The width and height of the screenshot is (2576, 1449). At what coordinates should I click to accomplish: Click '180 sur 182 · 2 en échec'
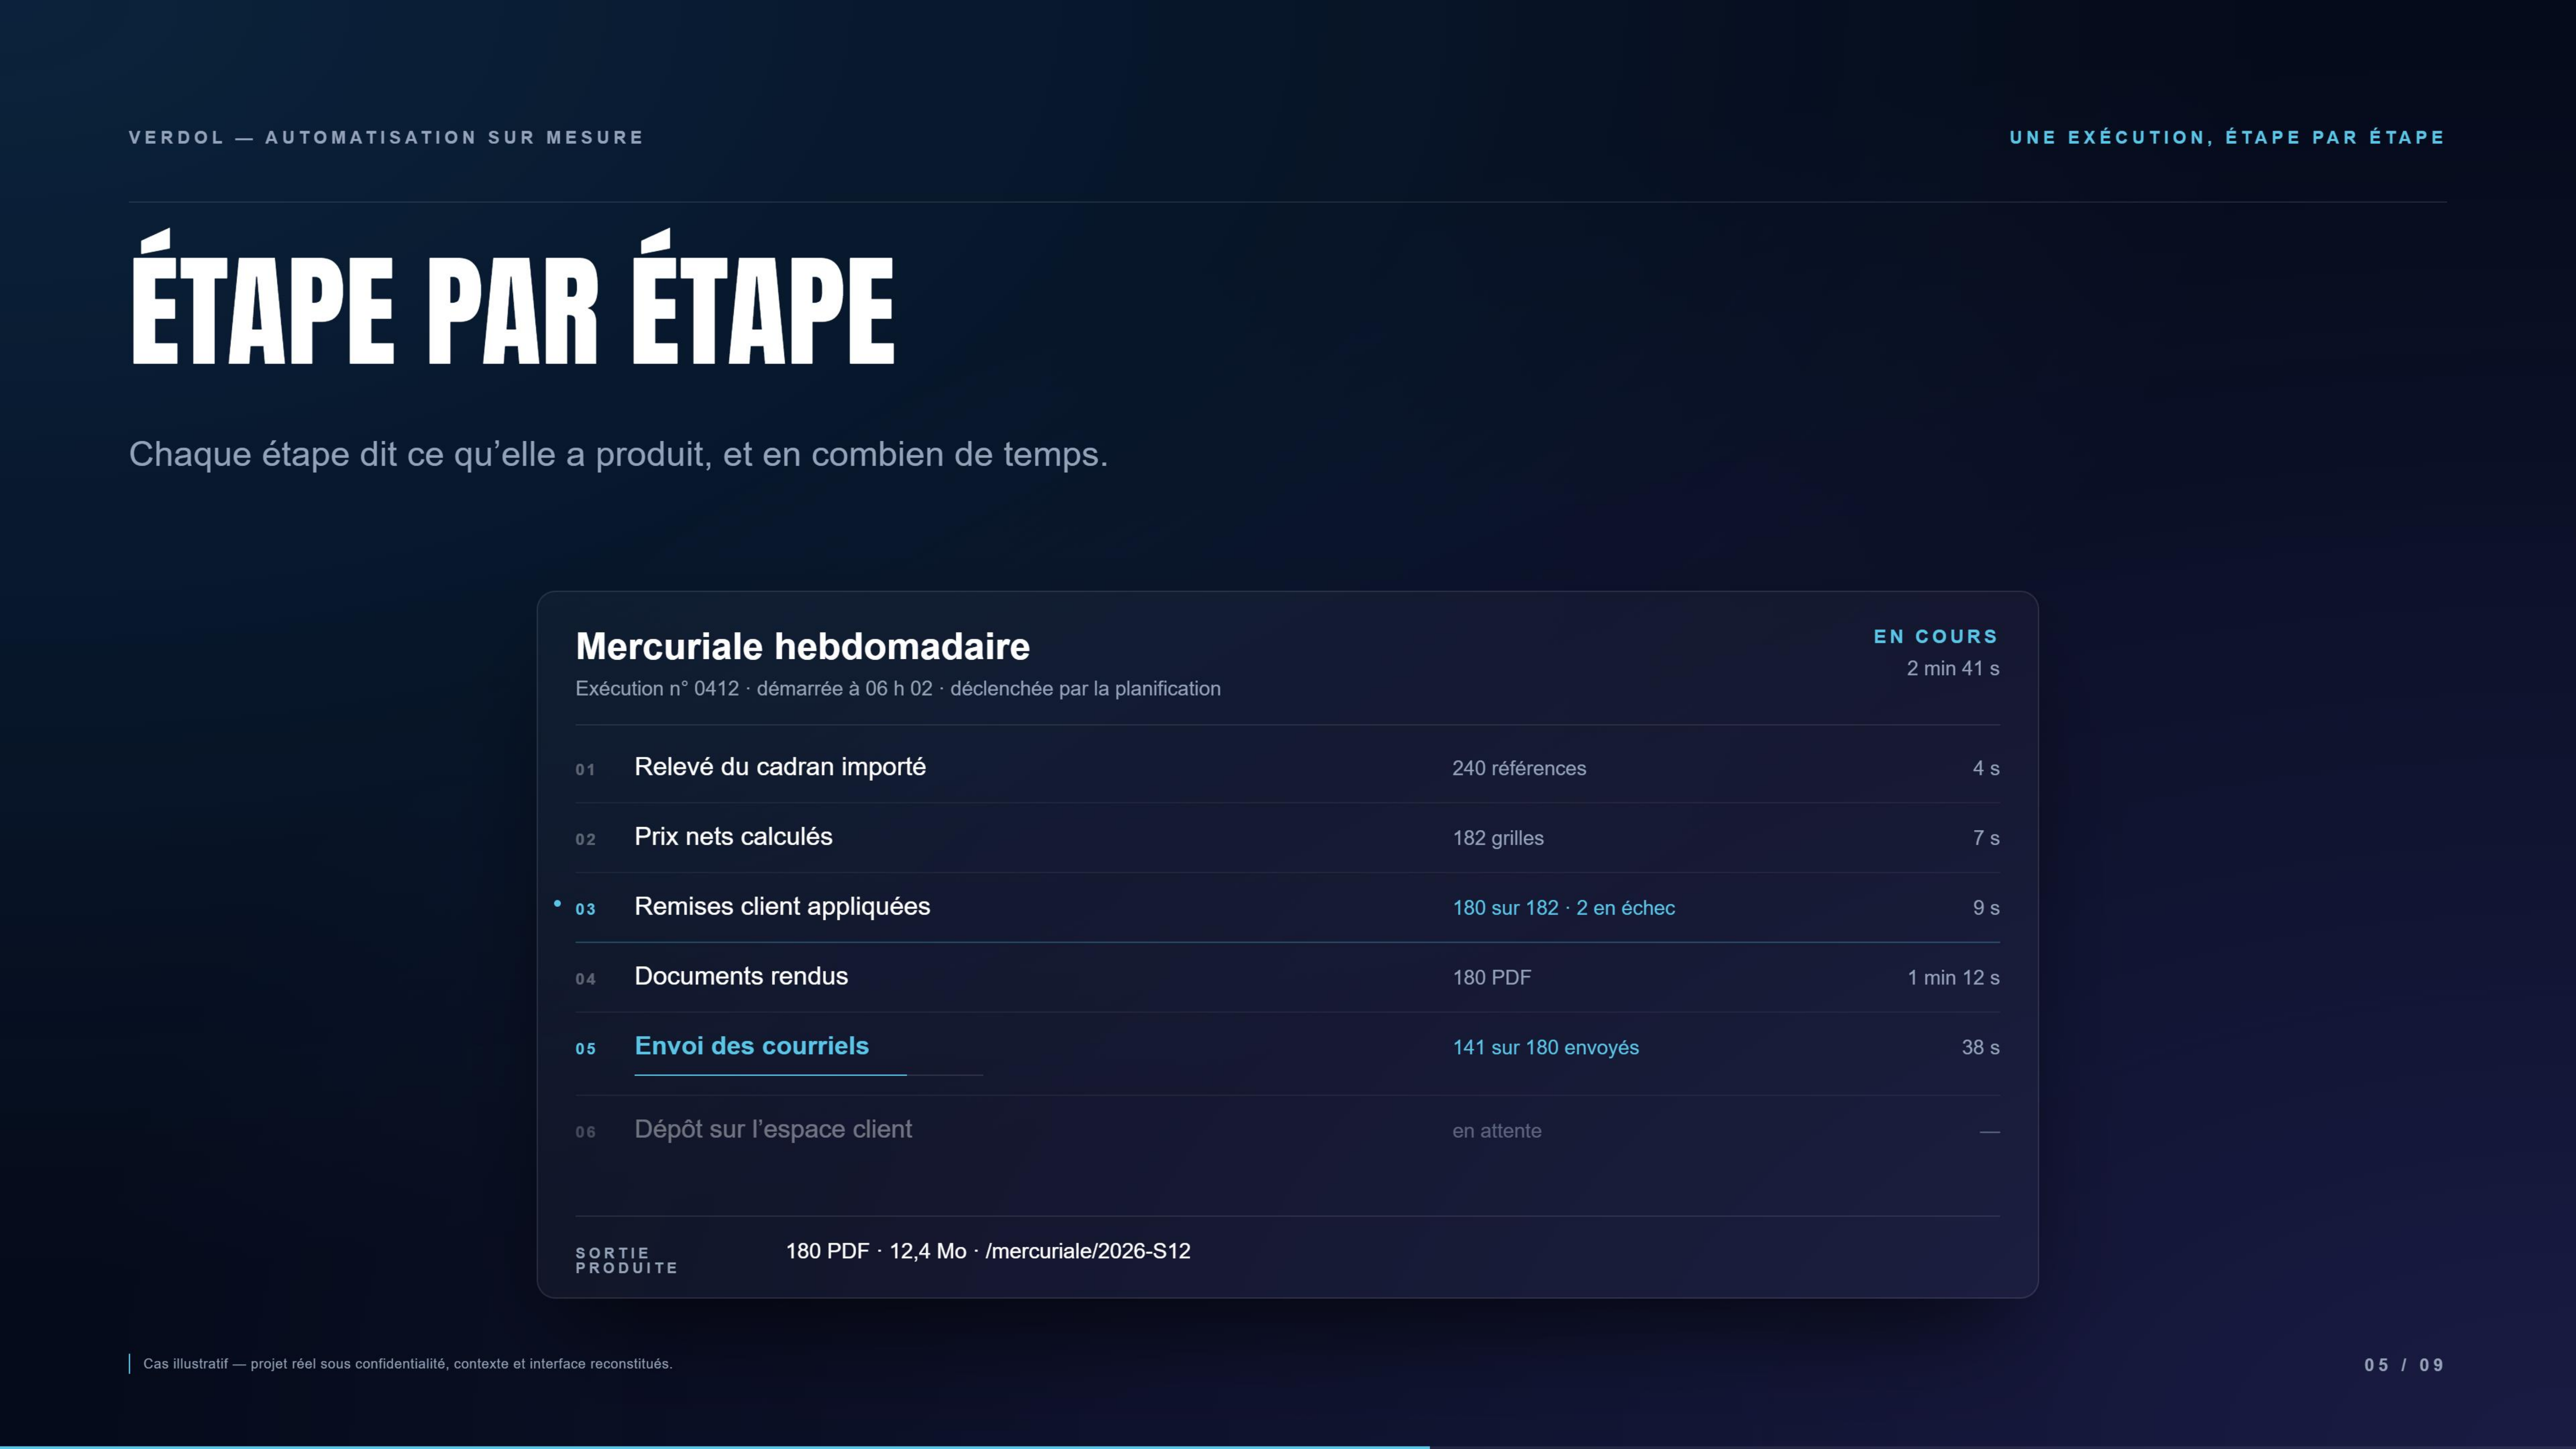[1564, 908]
